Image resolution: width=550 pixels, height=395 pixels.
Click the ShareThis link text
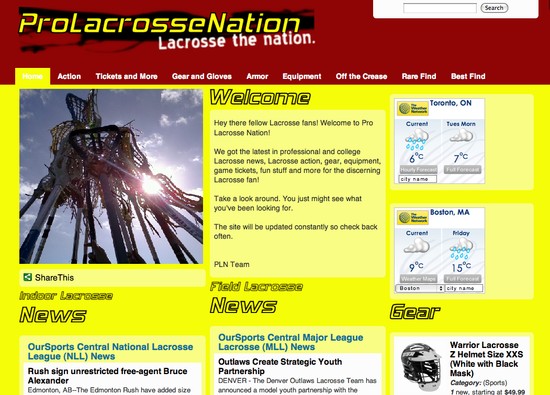click(x=54, y=277)
